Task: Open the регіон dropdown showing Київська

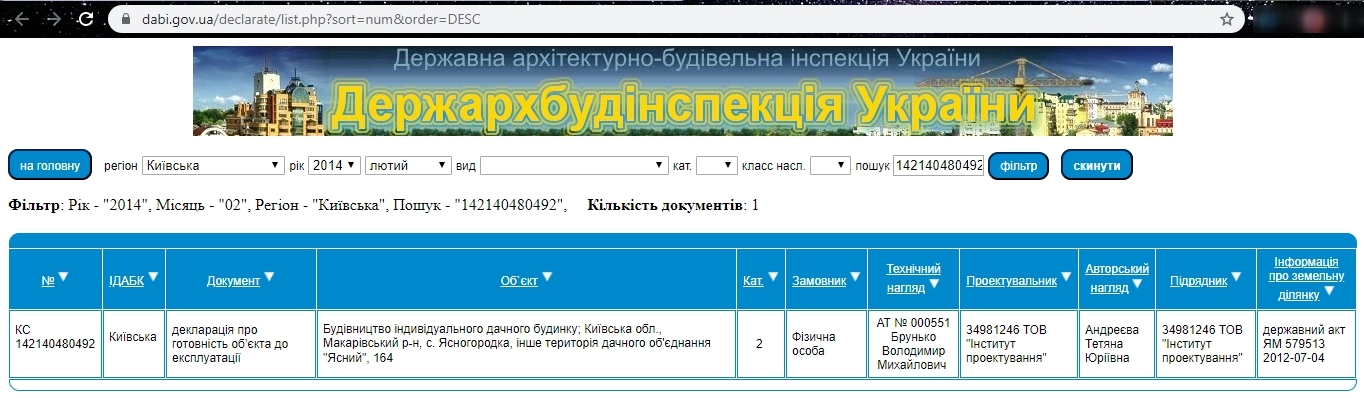Action: [x=213, y=165]
